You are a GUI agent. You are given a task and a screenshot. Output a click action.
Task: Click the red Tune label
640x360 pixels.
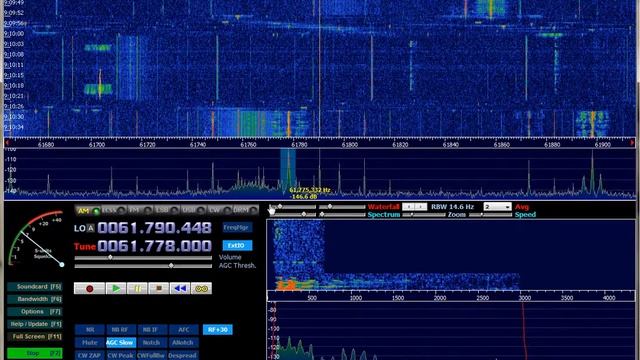(84, 246)
